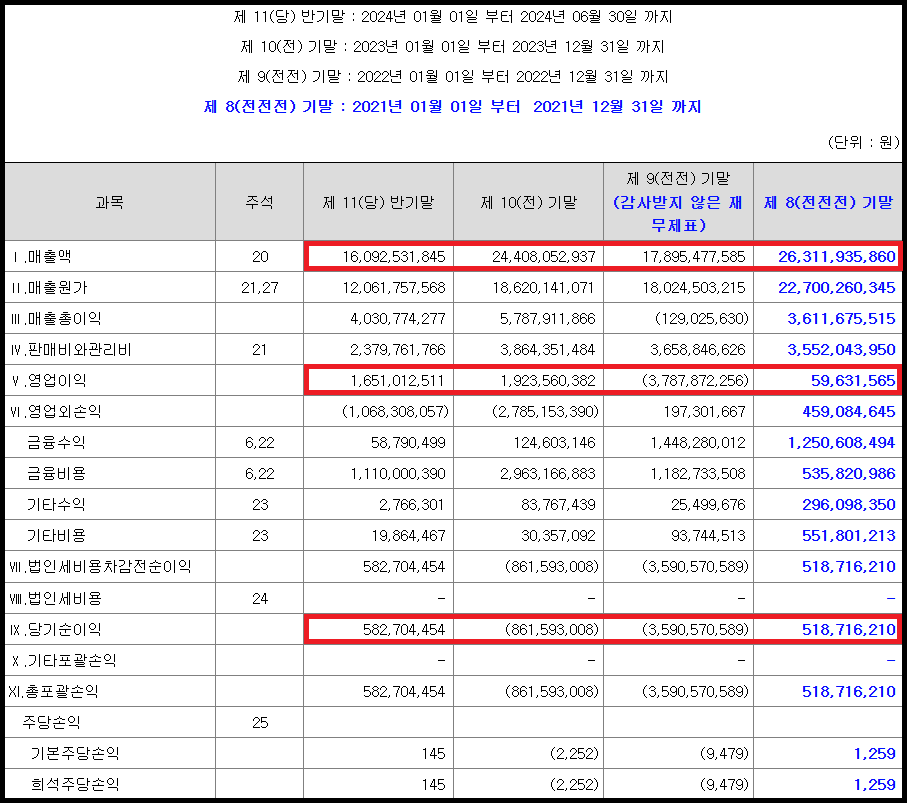Click the 3,864,351,484 SG&A value
The height and width of the screenshot is (803, 907).
point(547,349)
